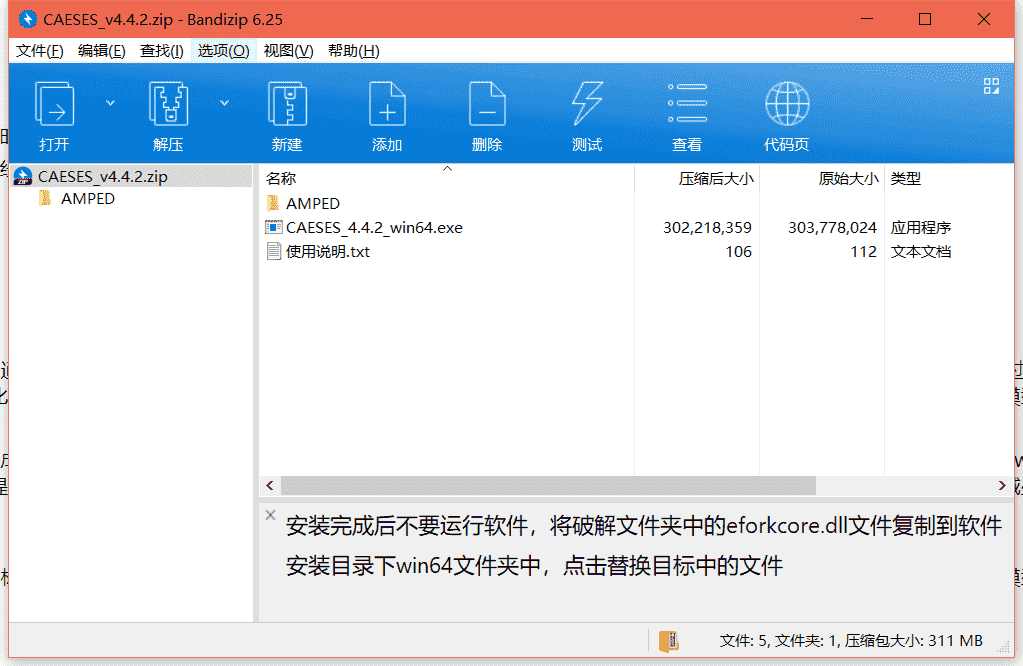Image resolution: width=1023 pixels, height=666 pixels.
Task: Click the horizontal scrollbar right arrow
Action: coord(1002,485)
